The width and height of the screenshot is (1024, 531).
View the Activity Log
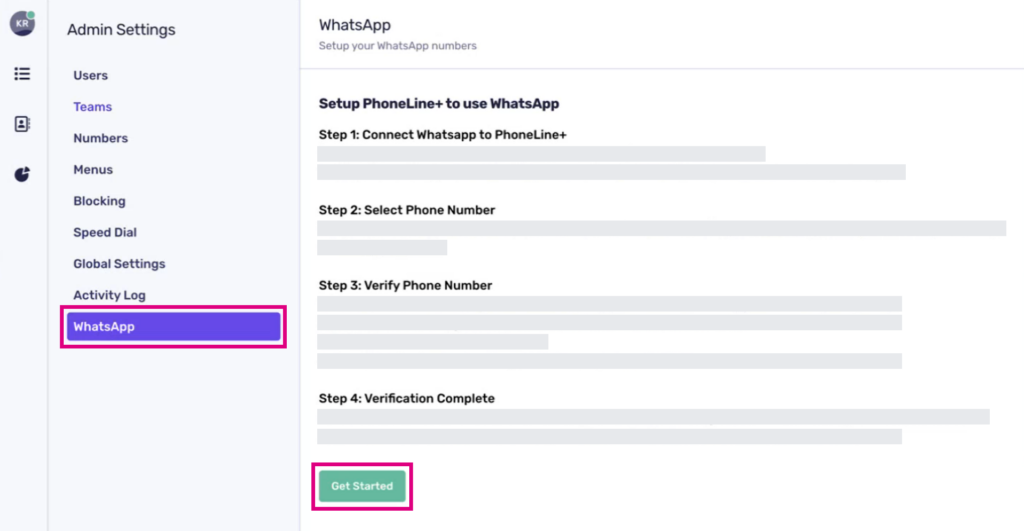point(109,295)
